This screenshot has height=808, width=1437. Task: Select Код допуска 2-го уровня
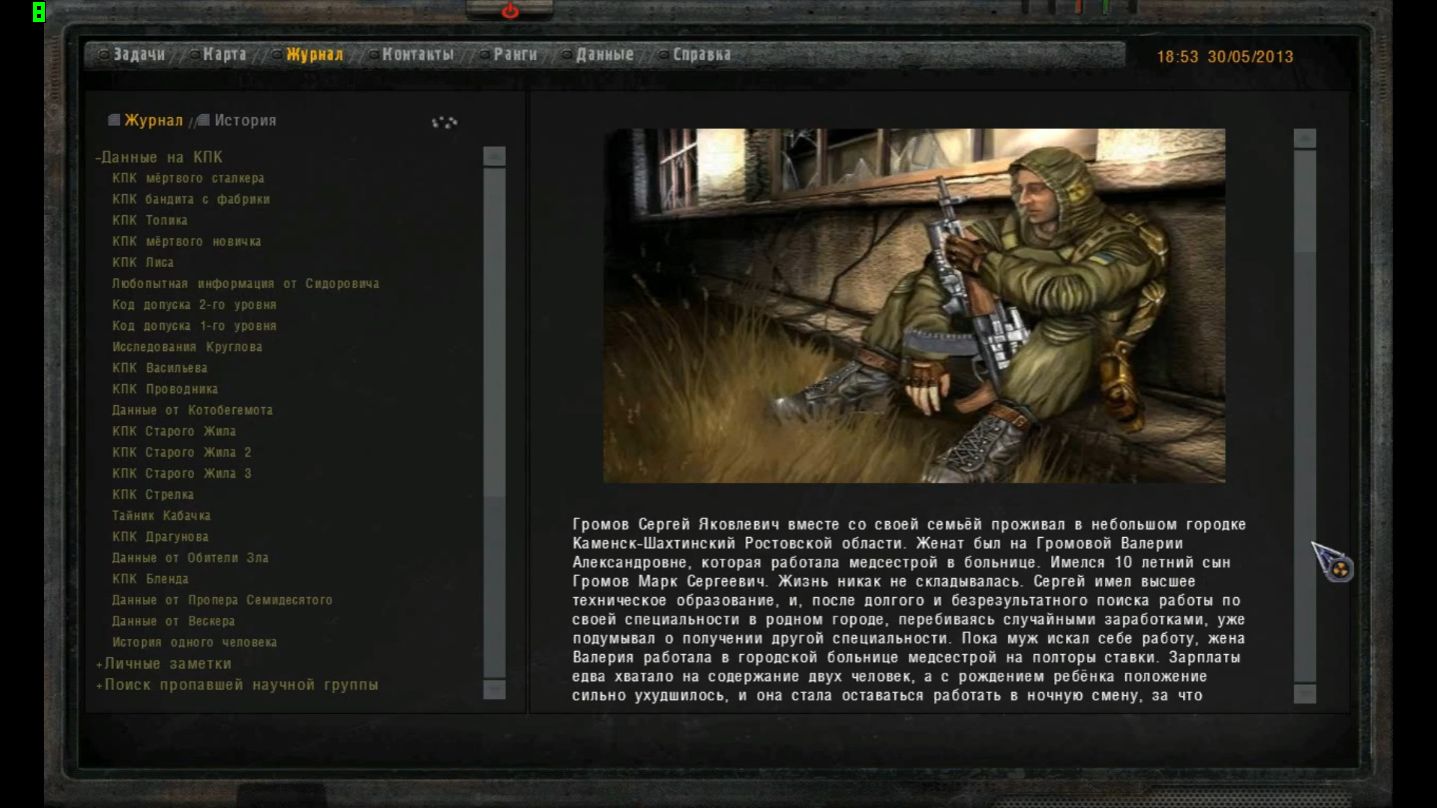194,304
